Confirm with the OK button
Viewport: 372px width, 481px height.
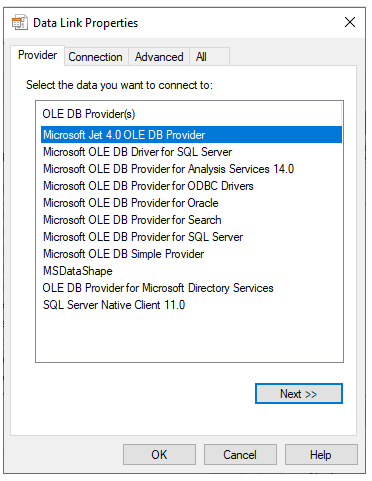point(159,455)
